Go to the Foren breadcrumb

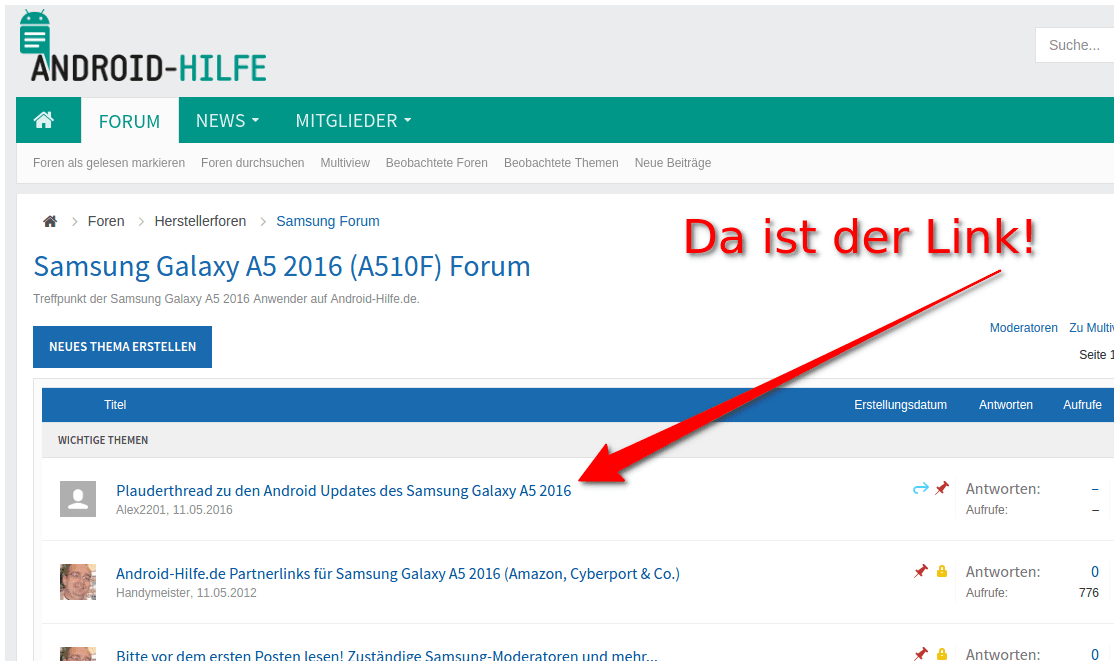[106, 221]
